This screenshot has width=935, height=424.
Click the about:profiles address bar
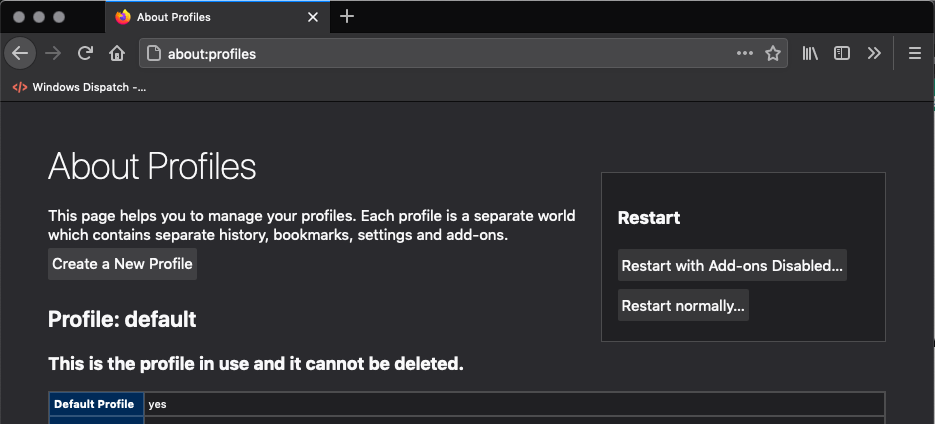pyautogui.click(x=440, y=54)
